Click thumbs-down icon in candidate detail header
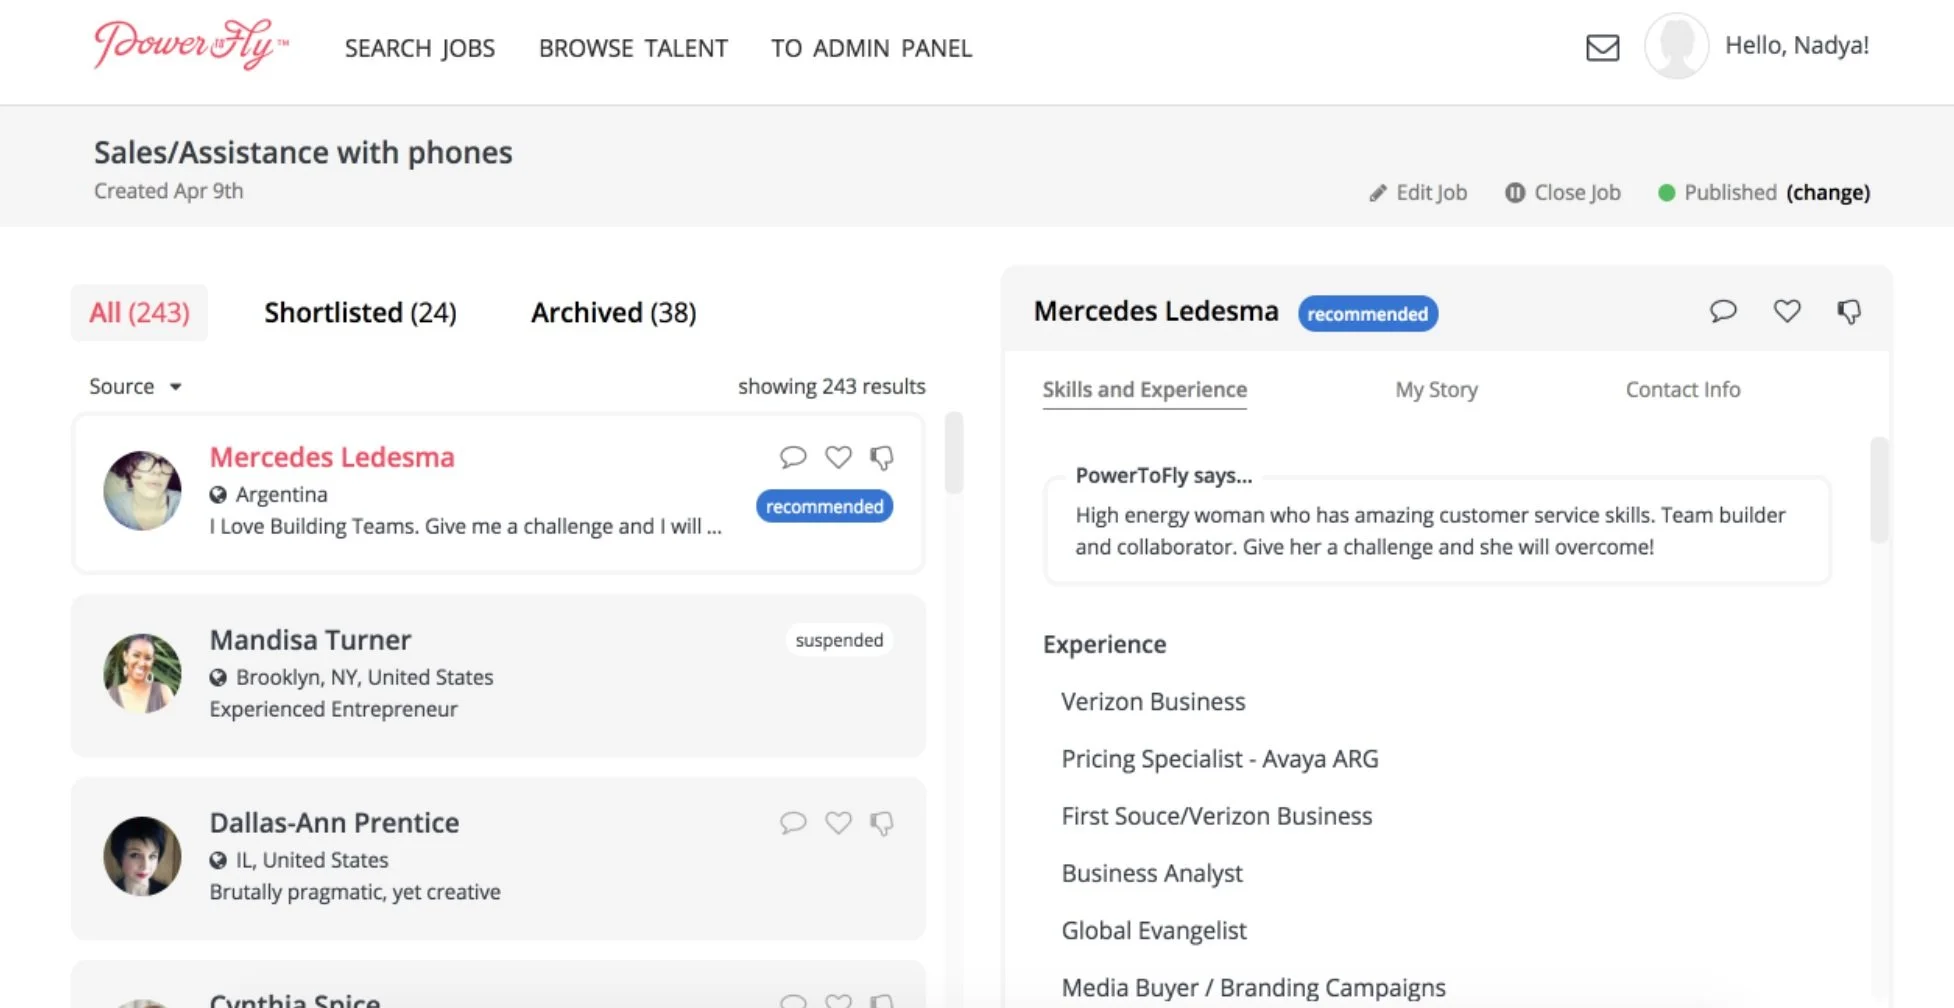 pyautogui.click(x=1849, y=311)
